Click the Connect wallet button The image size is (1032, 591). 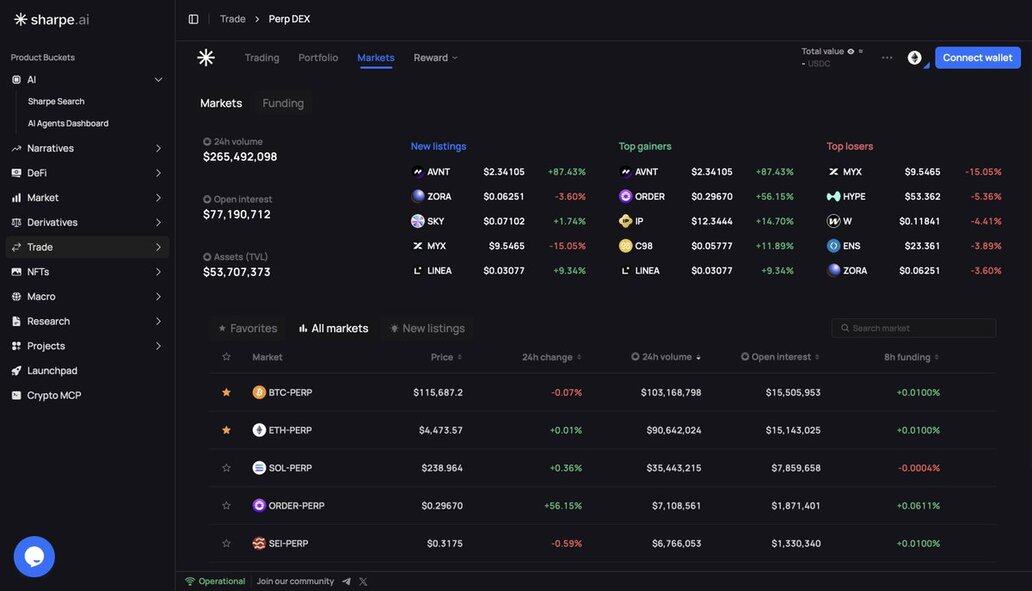[x=977, y=58]
